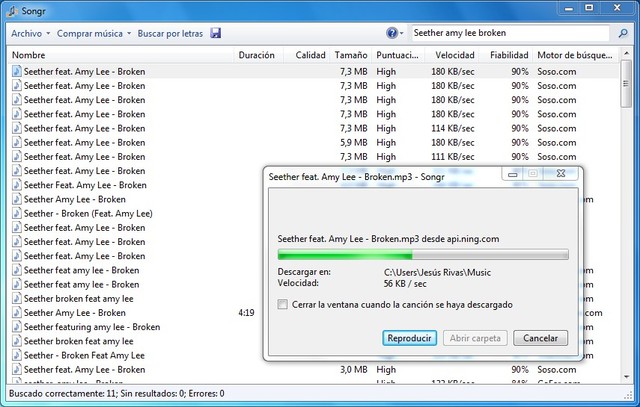Image resolution: width=640 pixels, height=407 pixels.
Task: Click the '3,0 MB' size cell
Action: tap(354, 369)
